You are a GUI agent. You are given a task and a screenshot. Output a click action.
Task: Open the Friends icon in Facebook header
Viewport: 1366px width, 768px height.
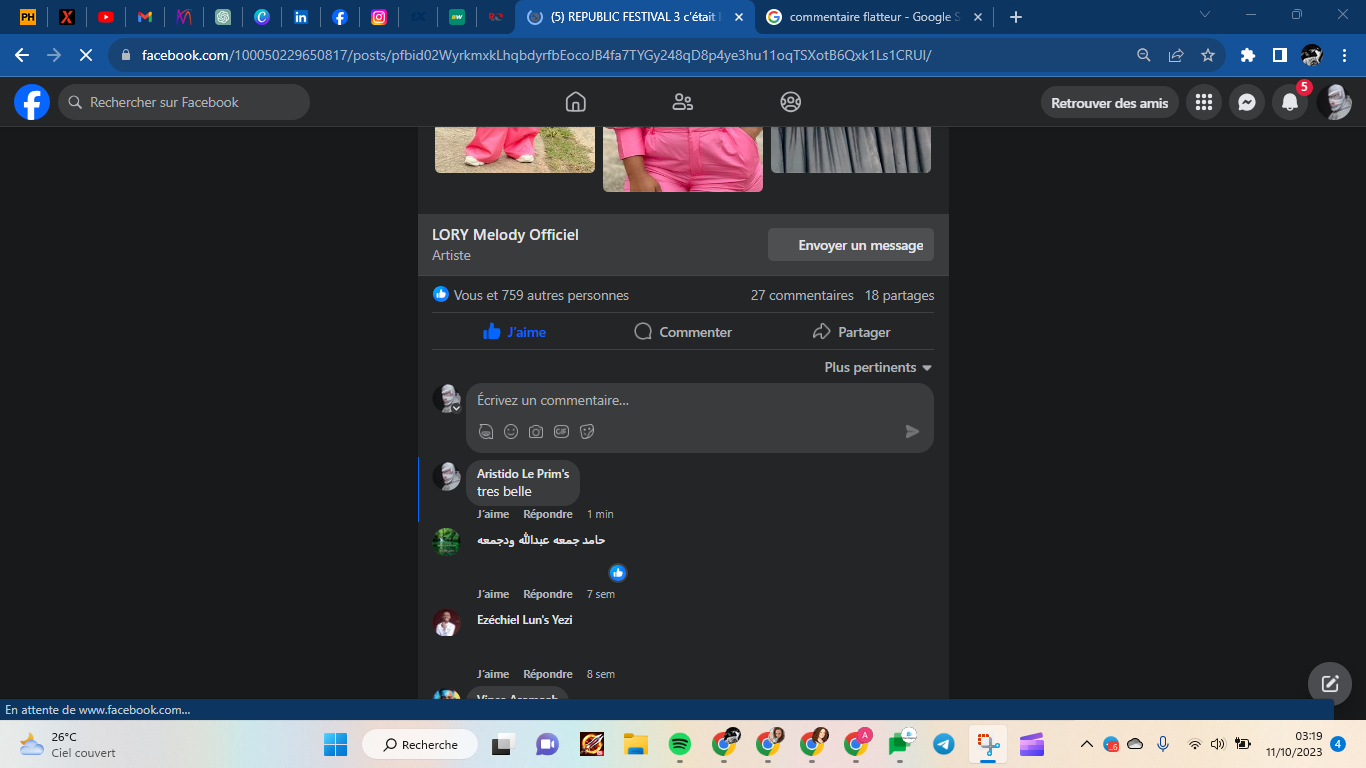pos(683,102)
